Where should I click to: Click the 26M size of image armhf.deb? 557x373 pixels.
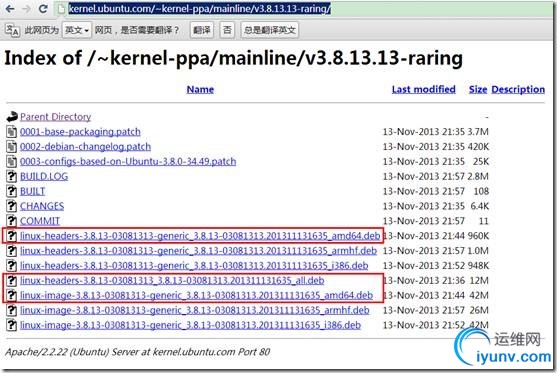[480, 310]
